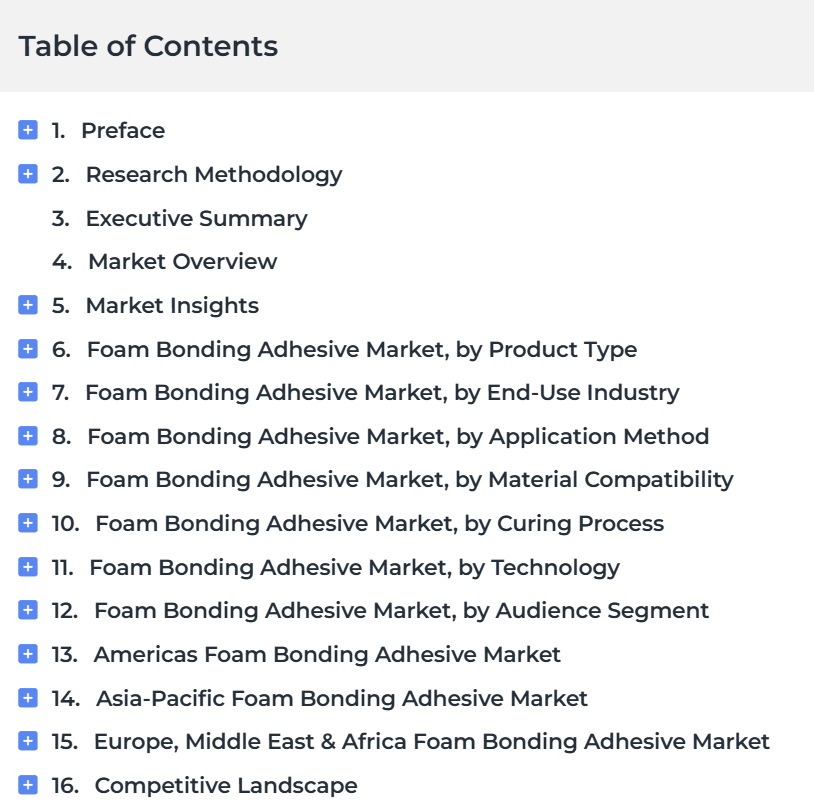814x807 pixels.
Task: Click the Table of Contents heading
Action: coord(148,46)
